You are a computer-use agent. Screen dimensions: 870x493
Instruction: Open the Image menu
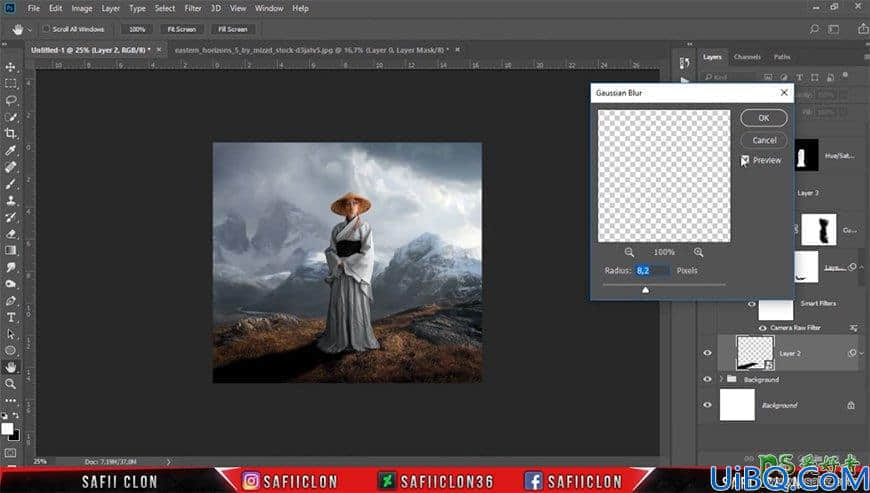[x=82, y=8]
